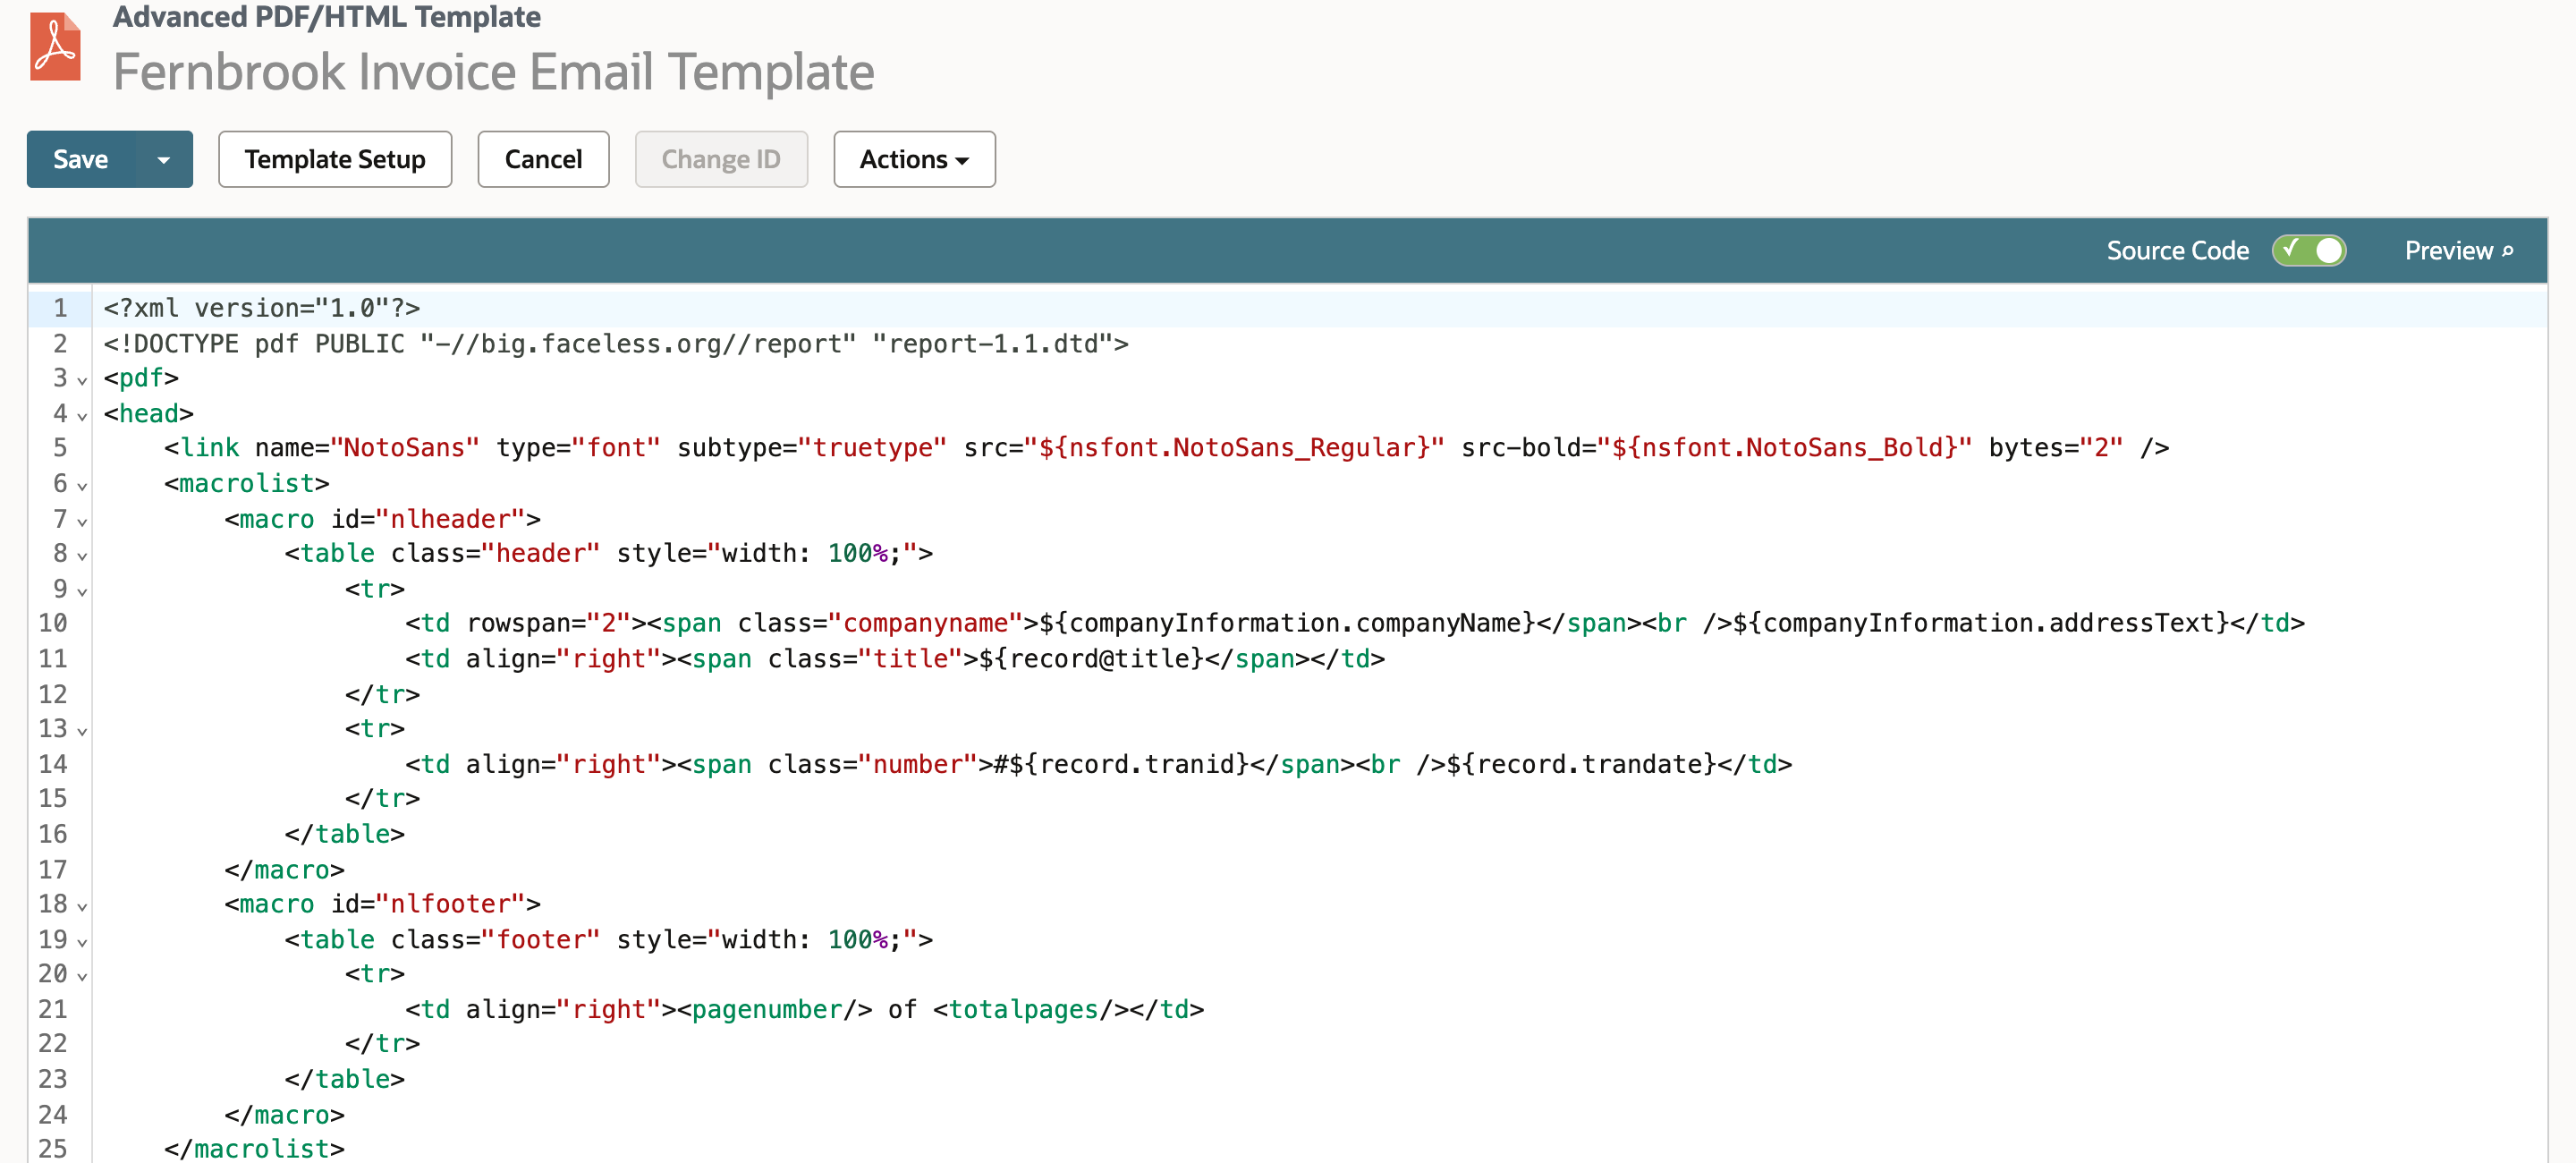This screenshot has height=1163, width=2576.
Task: Fold the tr element on line 13
Action: pos(82,731)
